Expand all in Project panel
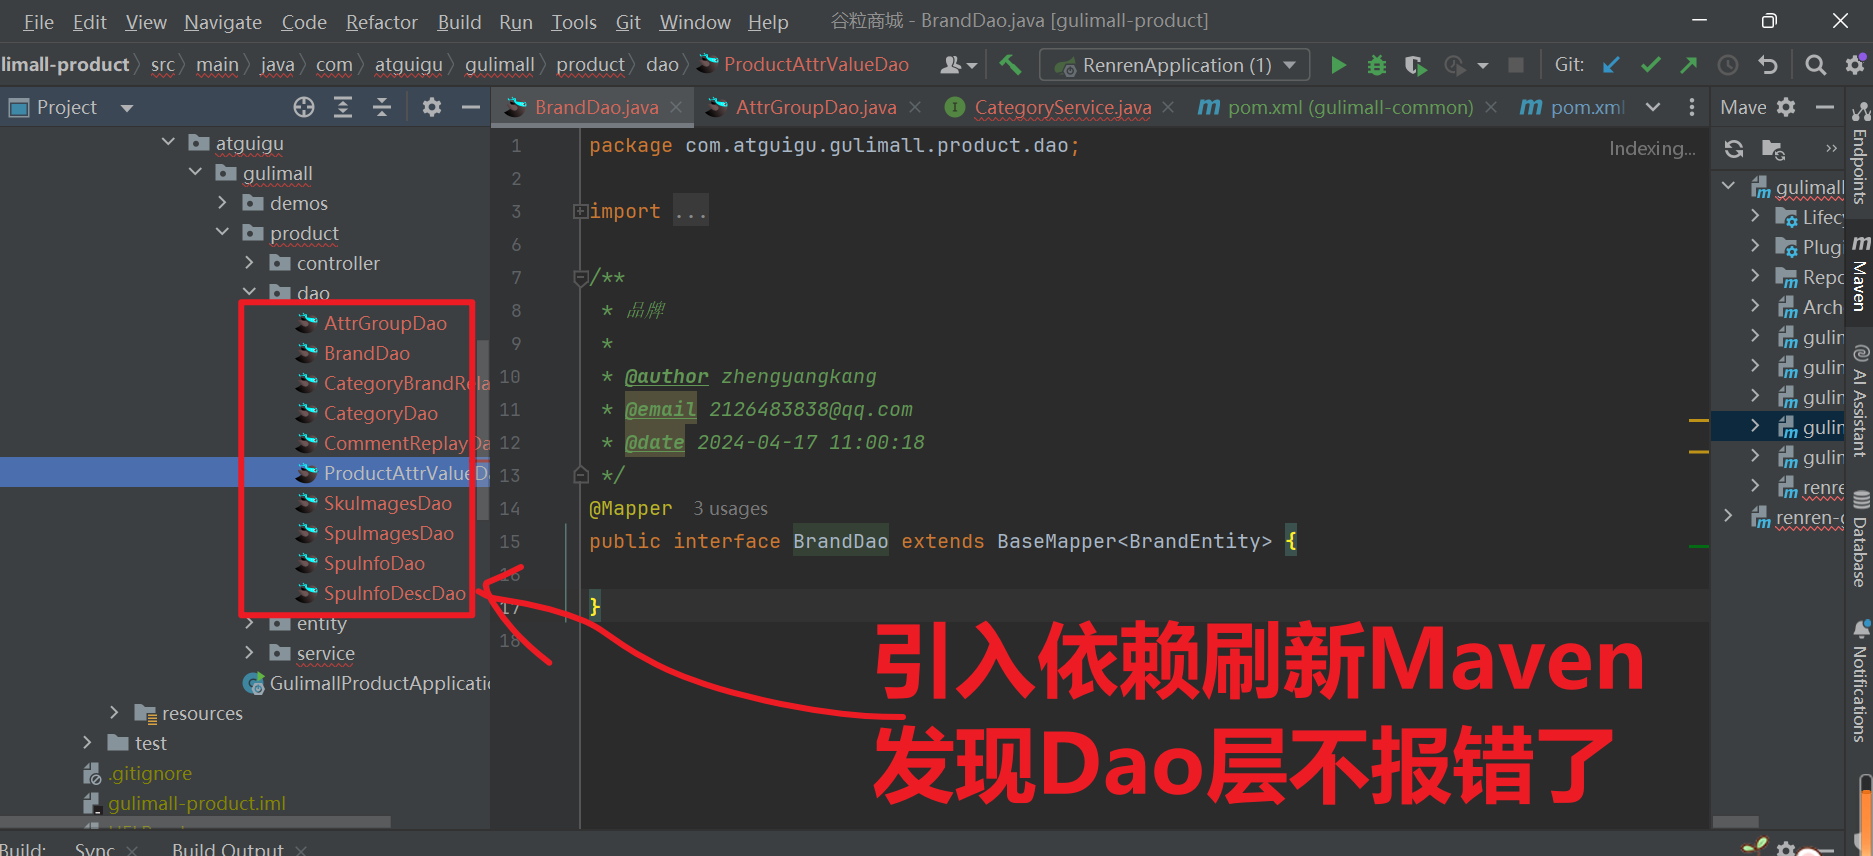 343,107
